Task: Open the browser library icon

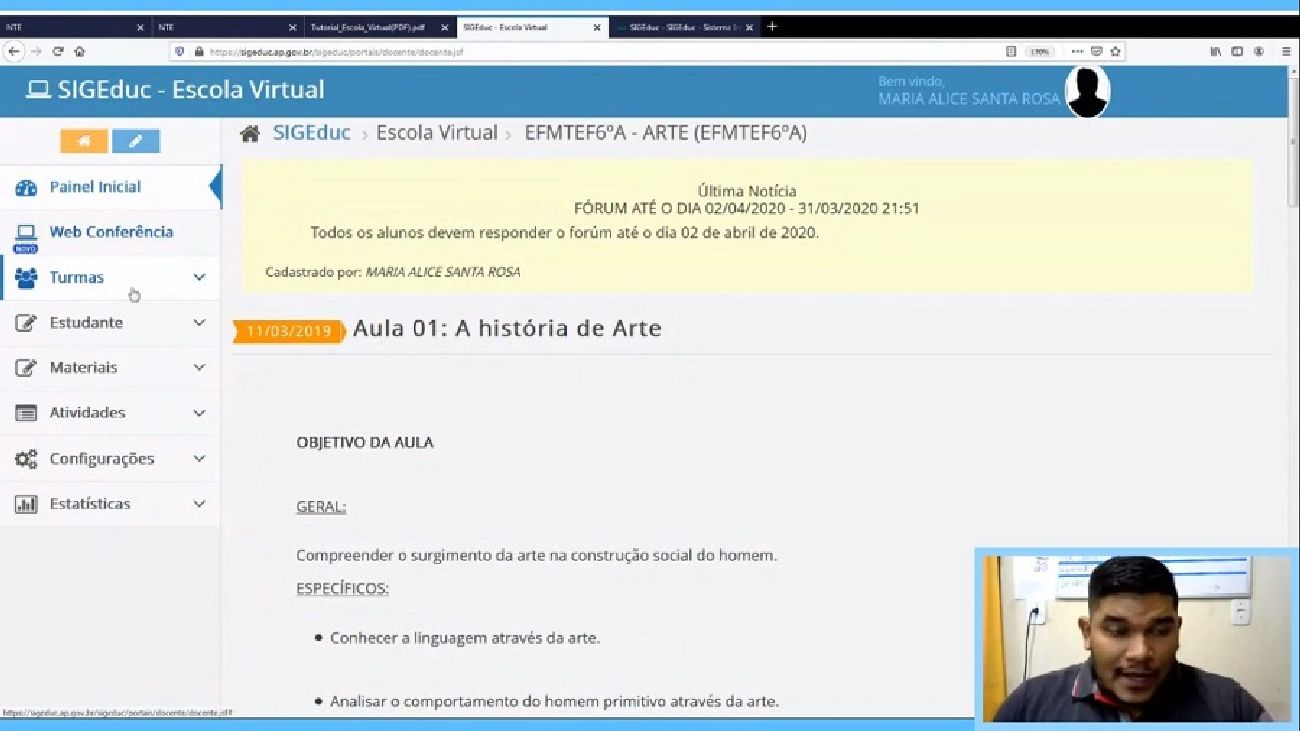Action: 1216,51
